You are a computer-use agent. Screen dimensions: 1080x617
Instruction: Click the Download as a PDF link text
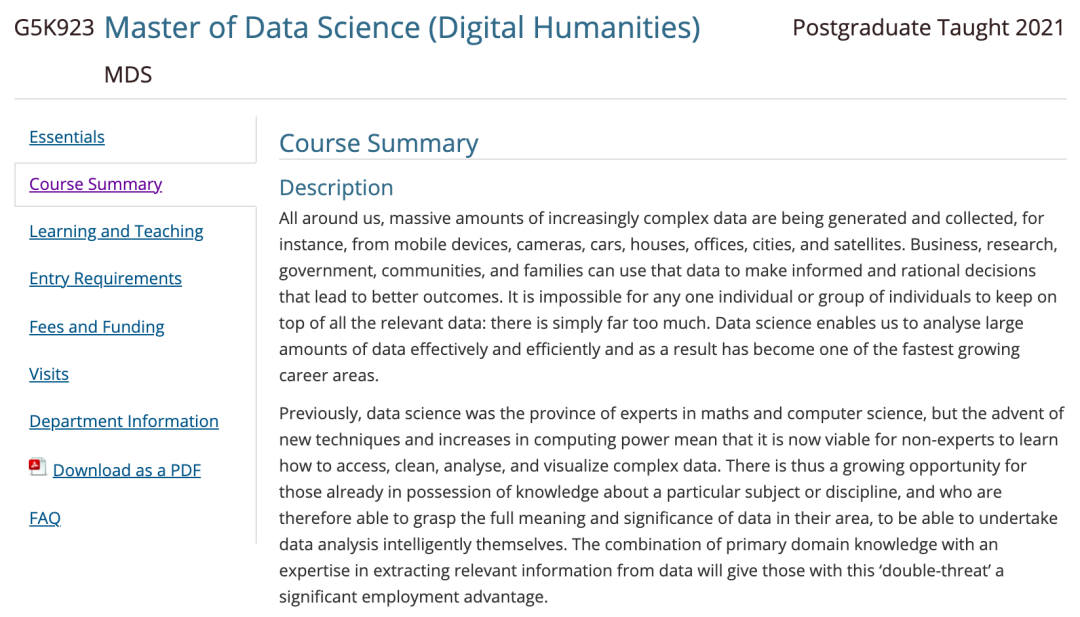(127, 470)
